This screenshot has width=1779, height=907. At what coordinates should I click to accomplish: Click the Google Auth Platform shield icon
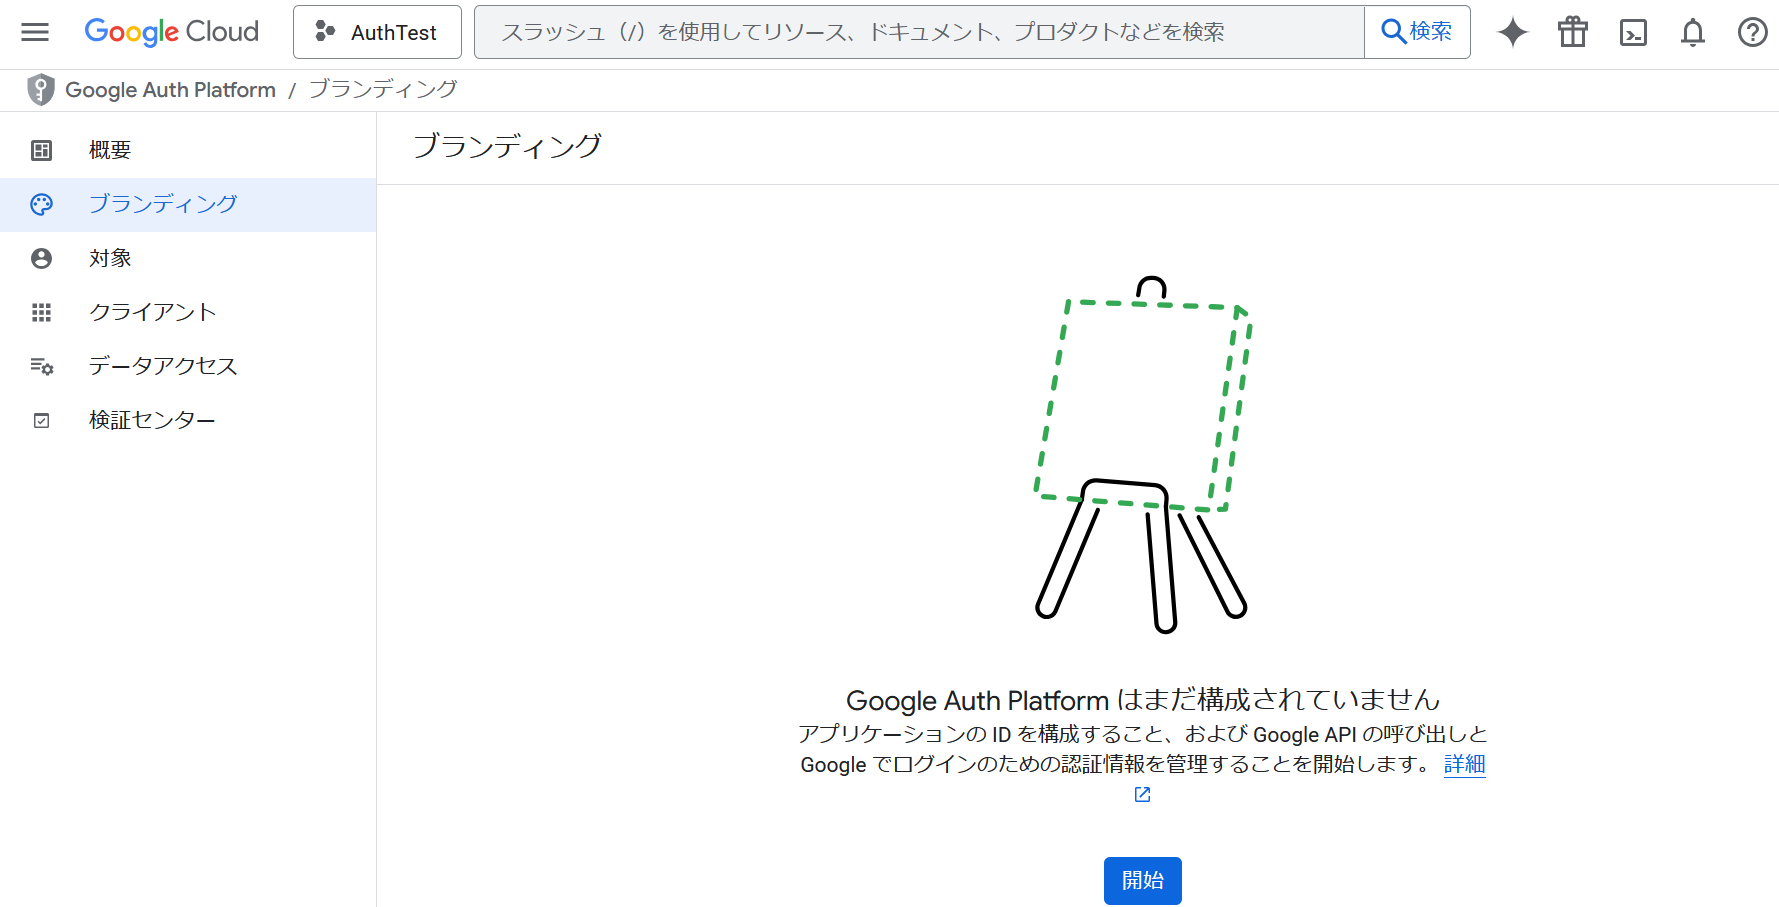(x=40, y=89)
